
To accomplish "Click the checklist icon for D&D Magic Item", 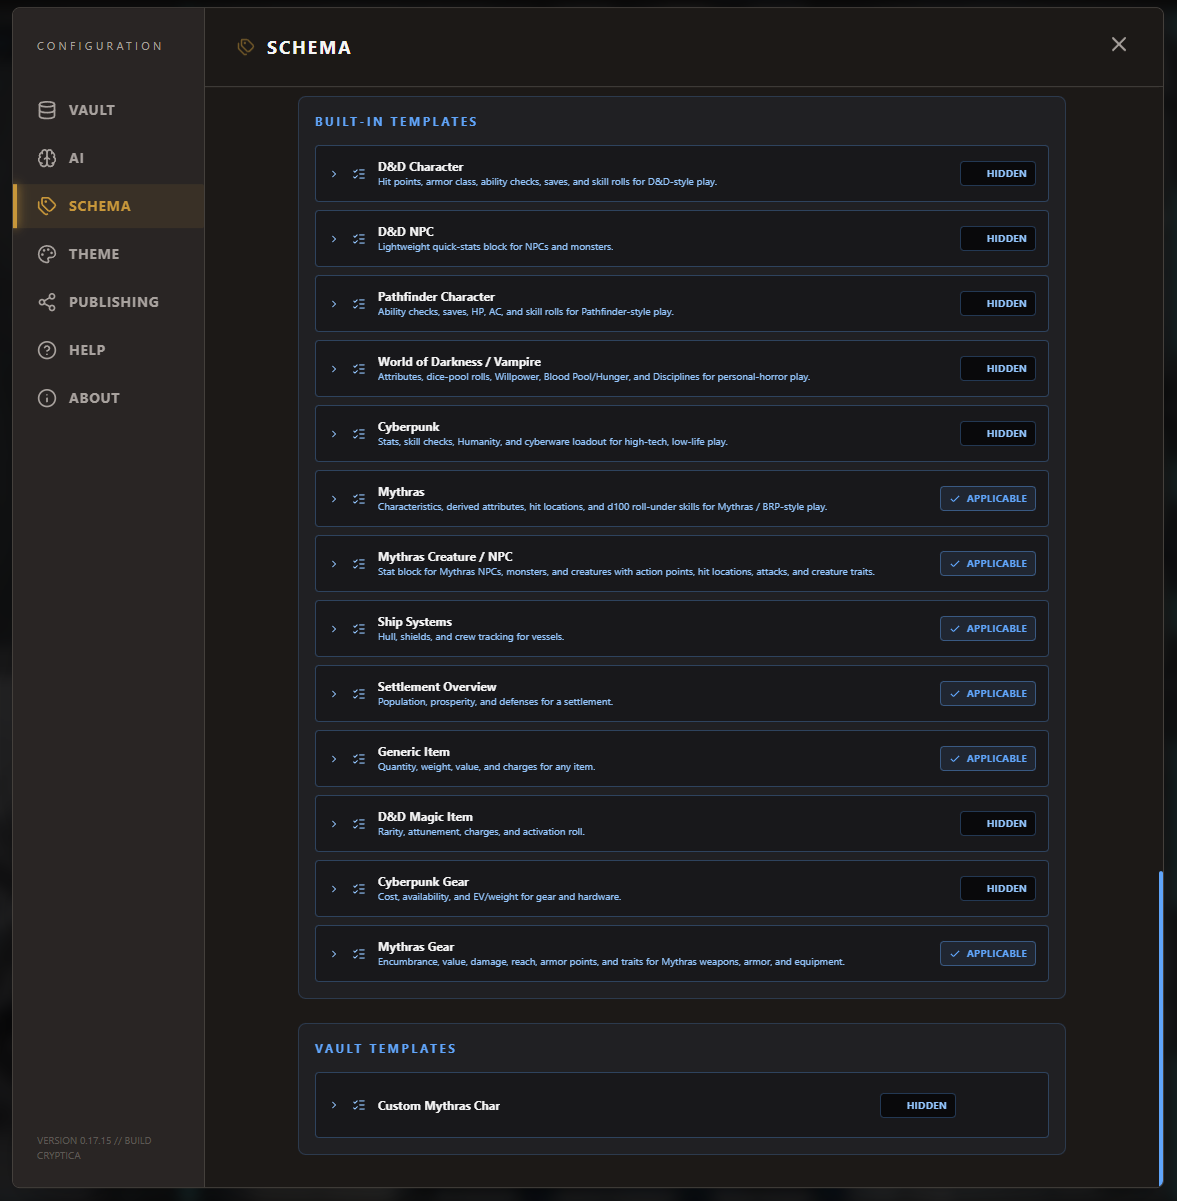I will 359,824.
